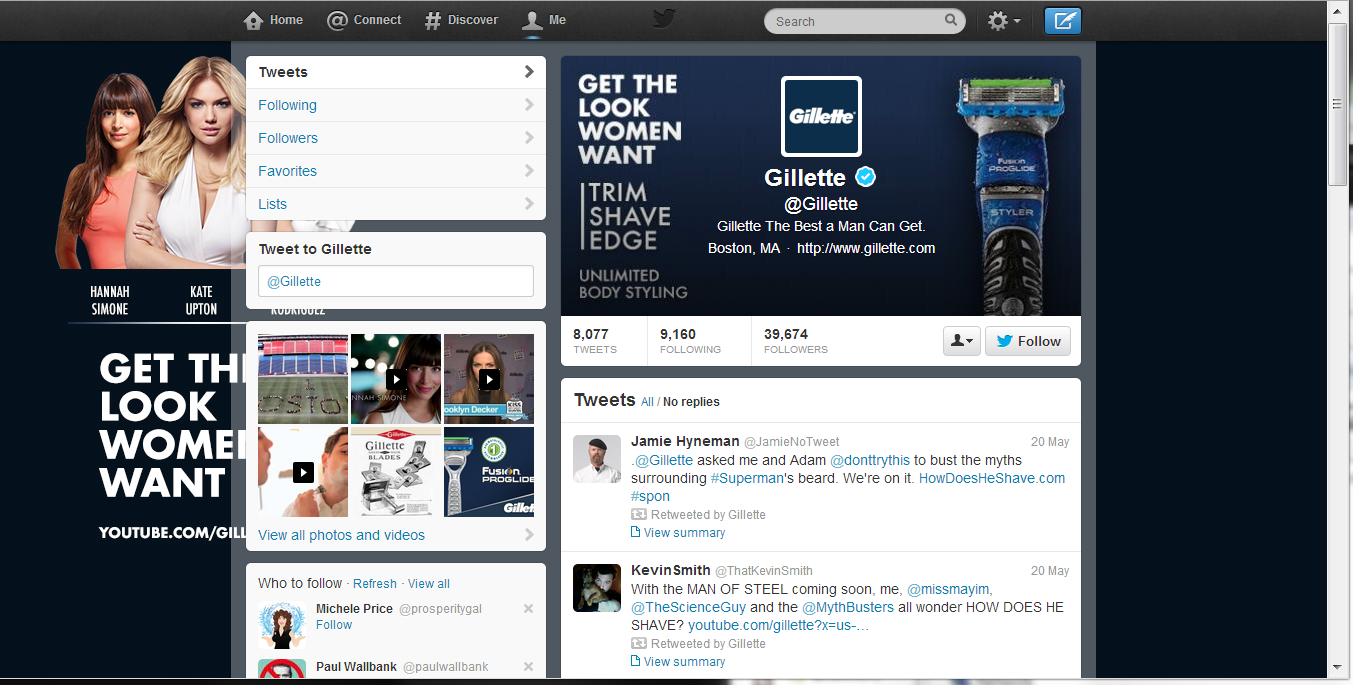Select the Tweets sidebar item

tap(396, 72)
